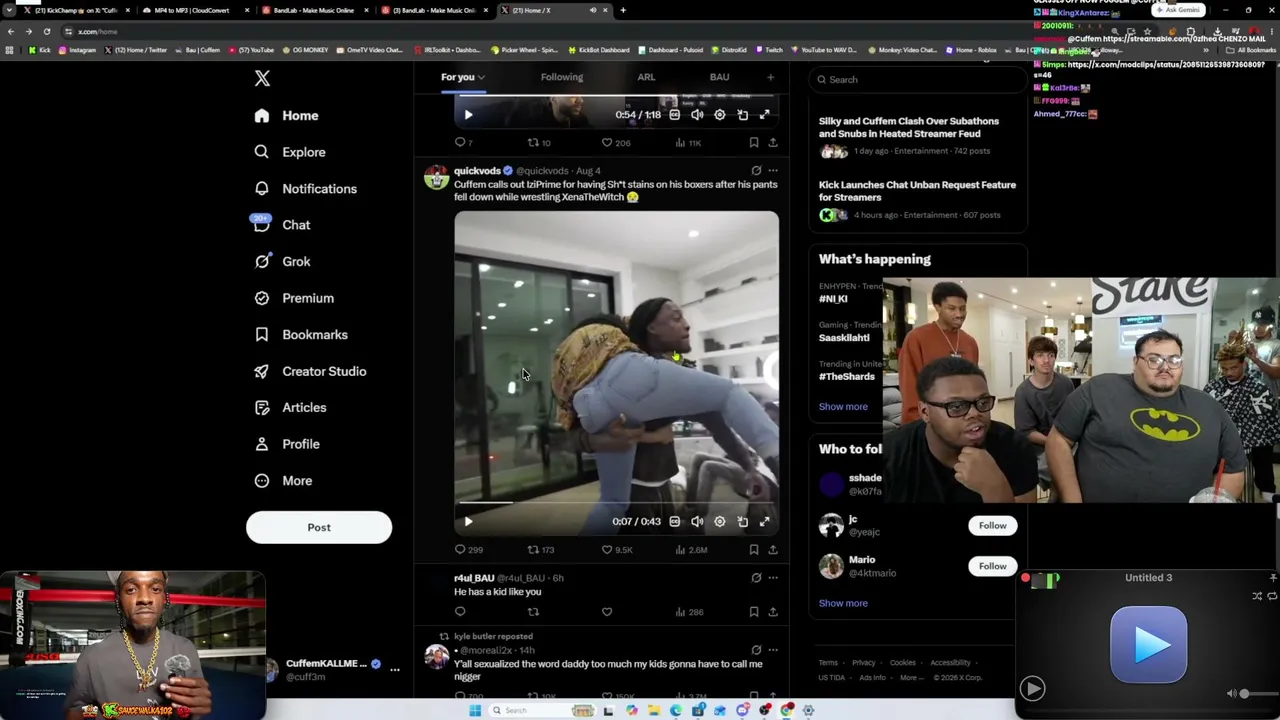Viewport: 1280px width, 720px height.
Task: Open Explore from the sidebar
Action: 289,152
